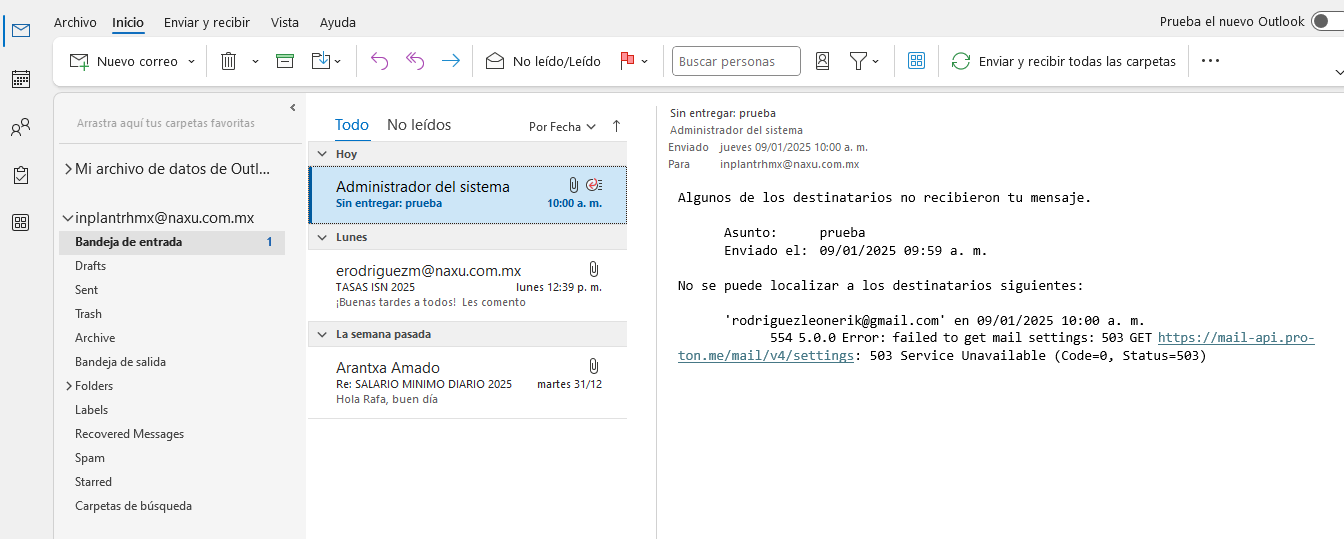Show No leídos messages tab
This screenshot has width=1344, height=539.
pos(419,125)
